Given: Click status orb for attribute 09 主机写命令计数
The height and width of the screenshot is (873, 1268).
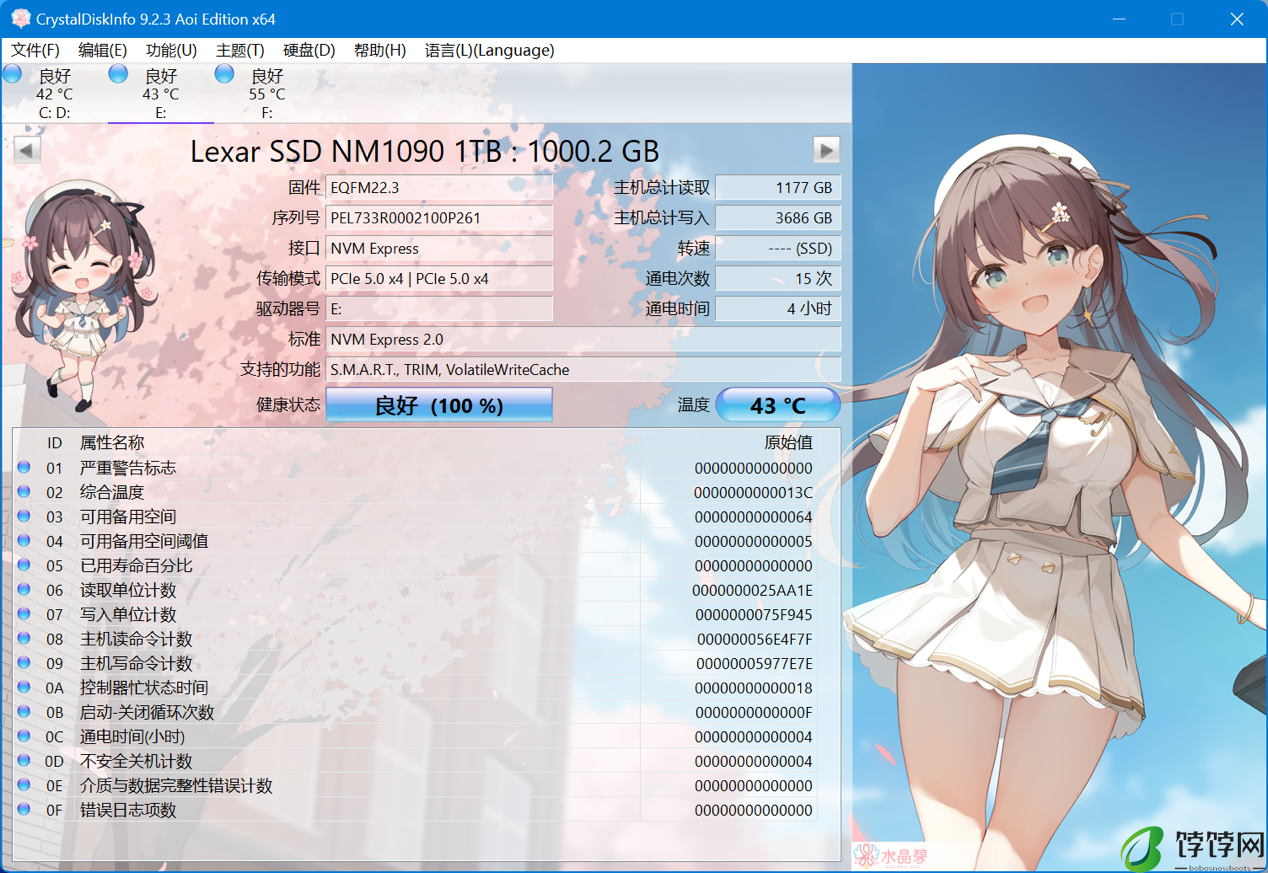Looking at the screenshot, I should [24, 662].
